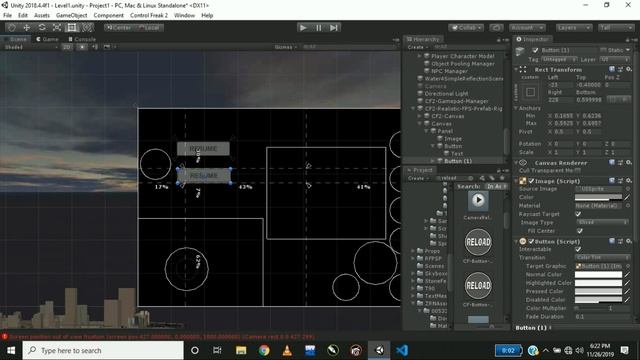This screenshot has width=640, height=360.
Task: Select the Scale tool
Action: (x=57, y=27)
